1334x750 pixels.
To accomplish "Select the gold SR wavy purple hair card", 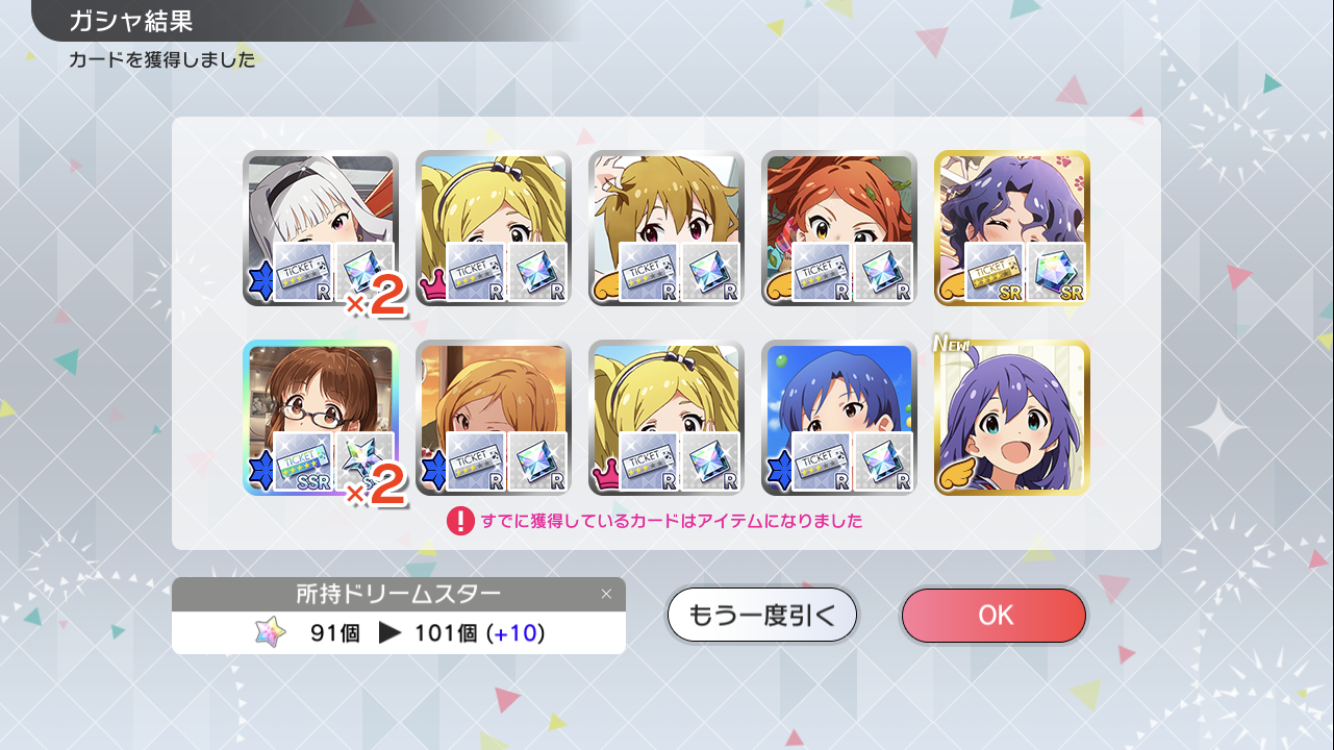I will tap(1012, 228).
